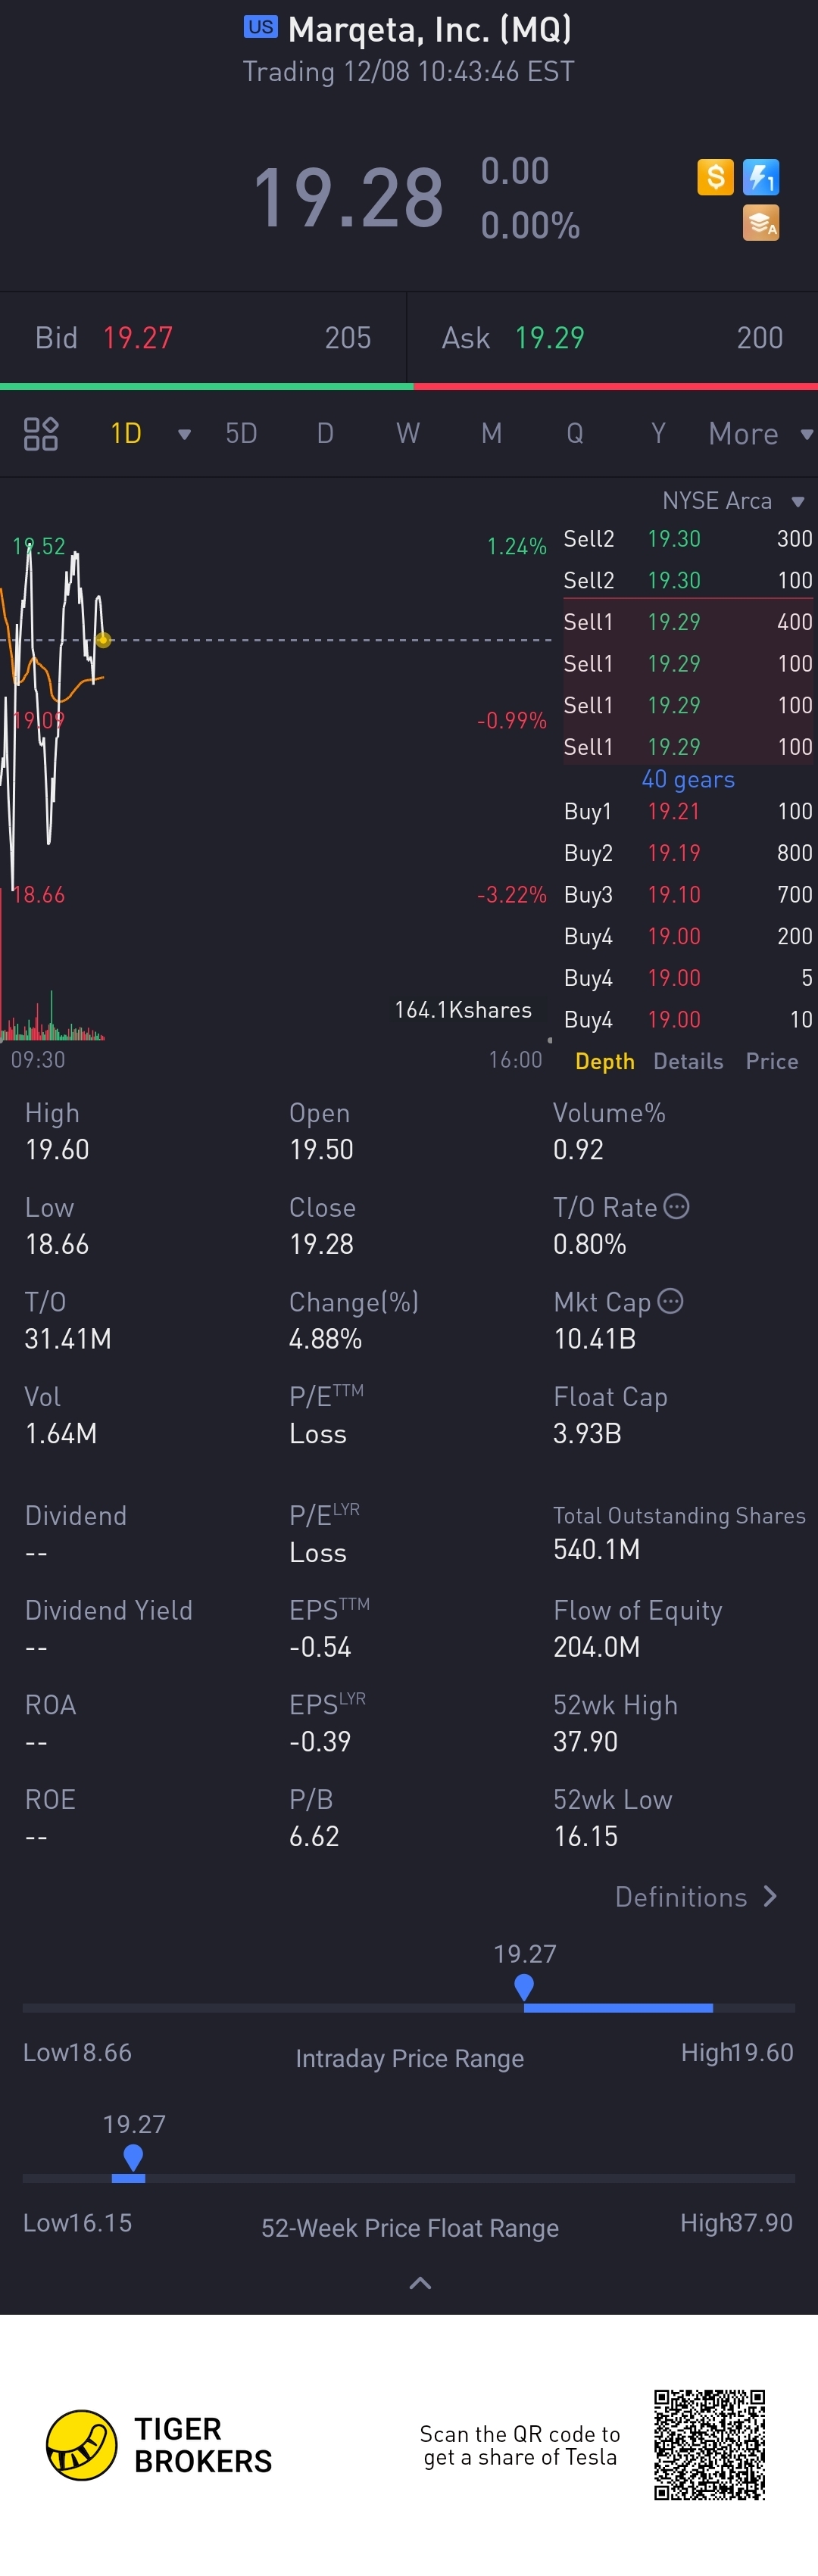Screen dimensions: 818x2576
Task: Tap the Intraday Price Range slider marker
Action: pyautogui.click(x=524, y=1987)
